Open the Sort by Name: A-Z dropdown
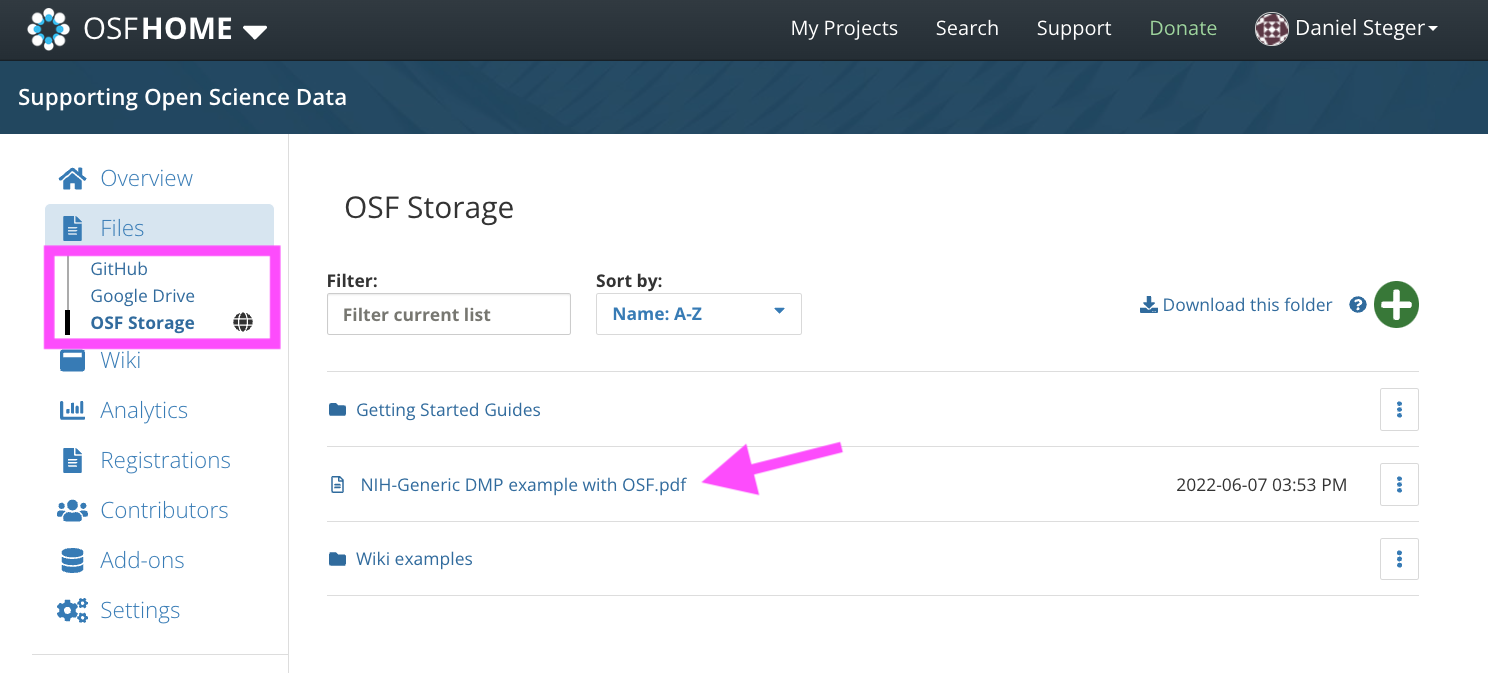1488x673 pixels. [x=698, y=314]
